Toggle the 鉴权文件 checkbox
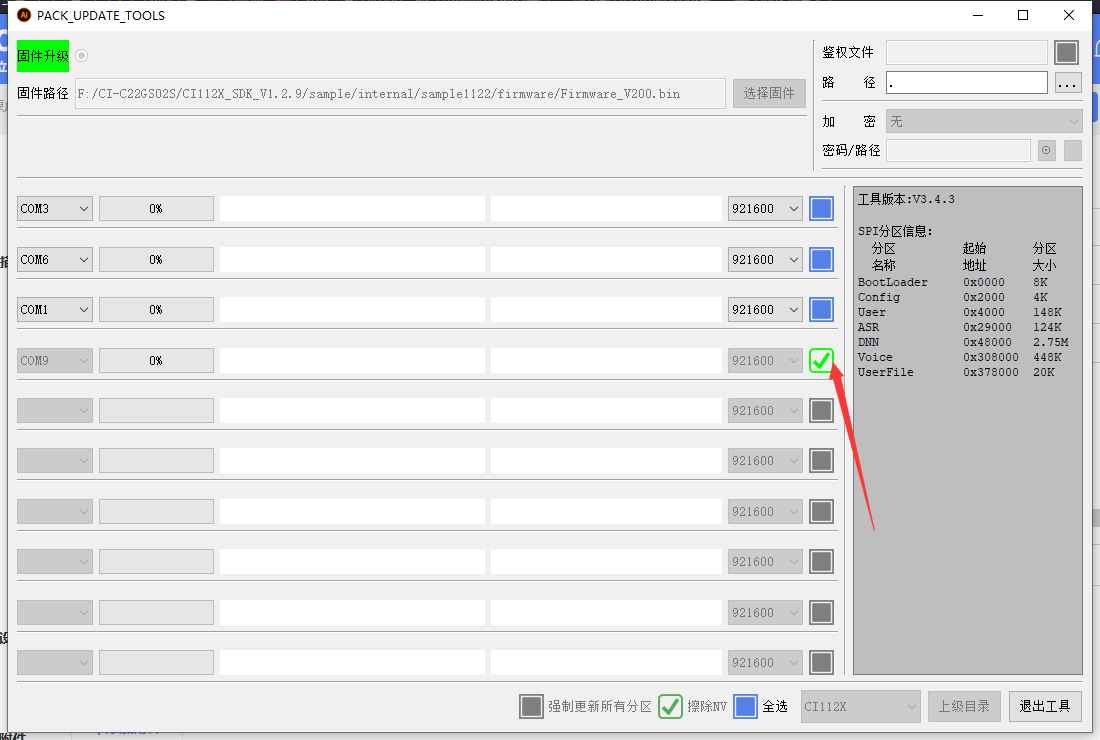The height and width of the screenshot is (740, 1100). pos(1066,53)
